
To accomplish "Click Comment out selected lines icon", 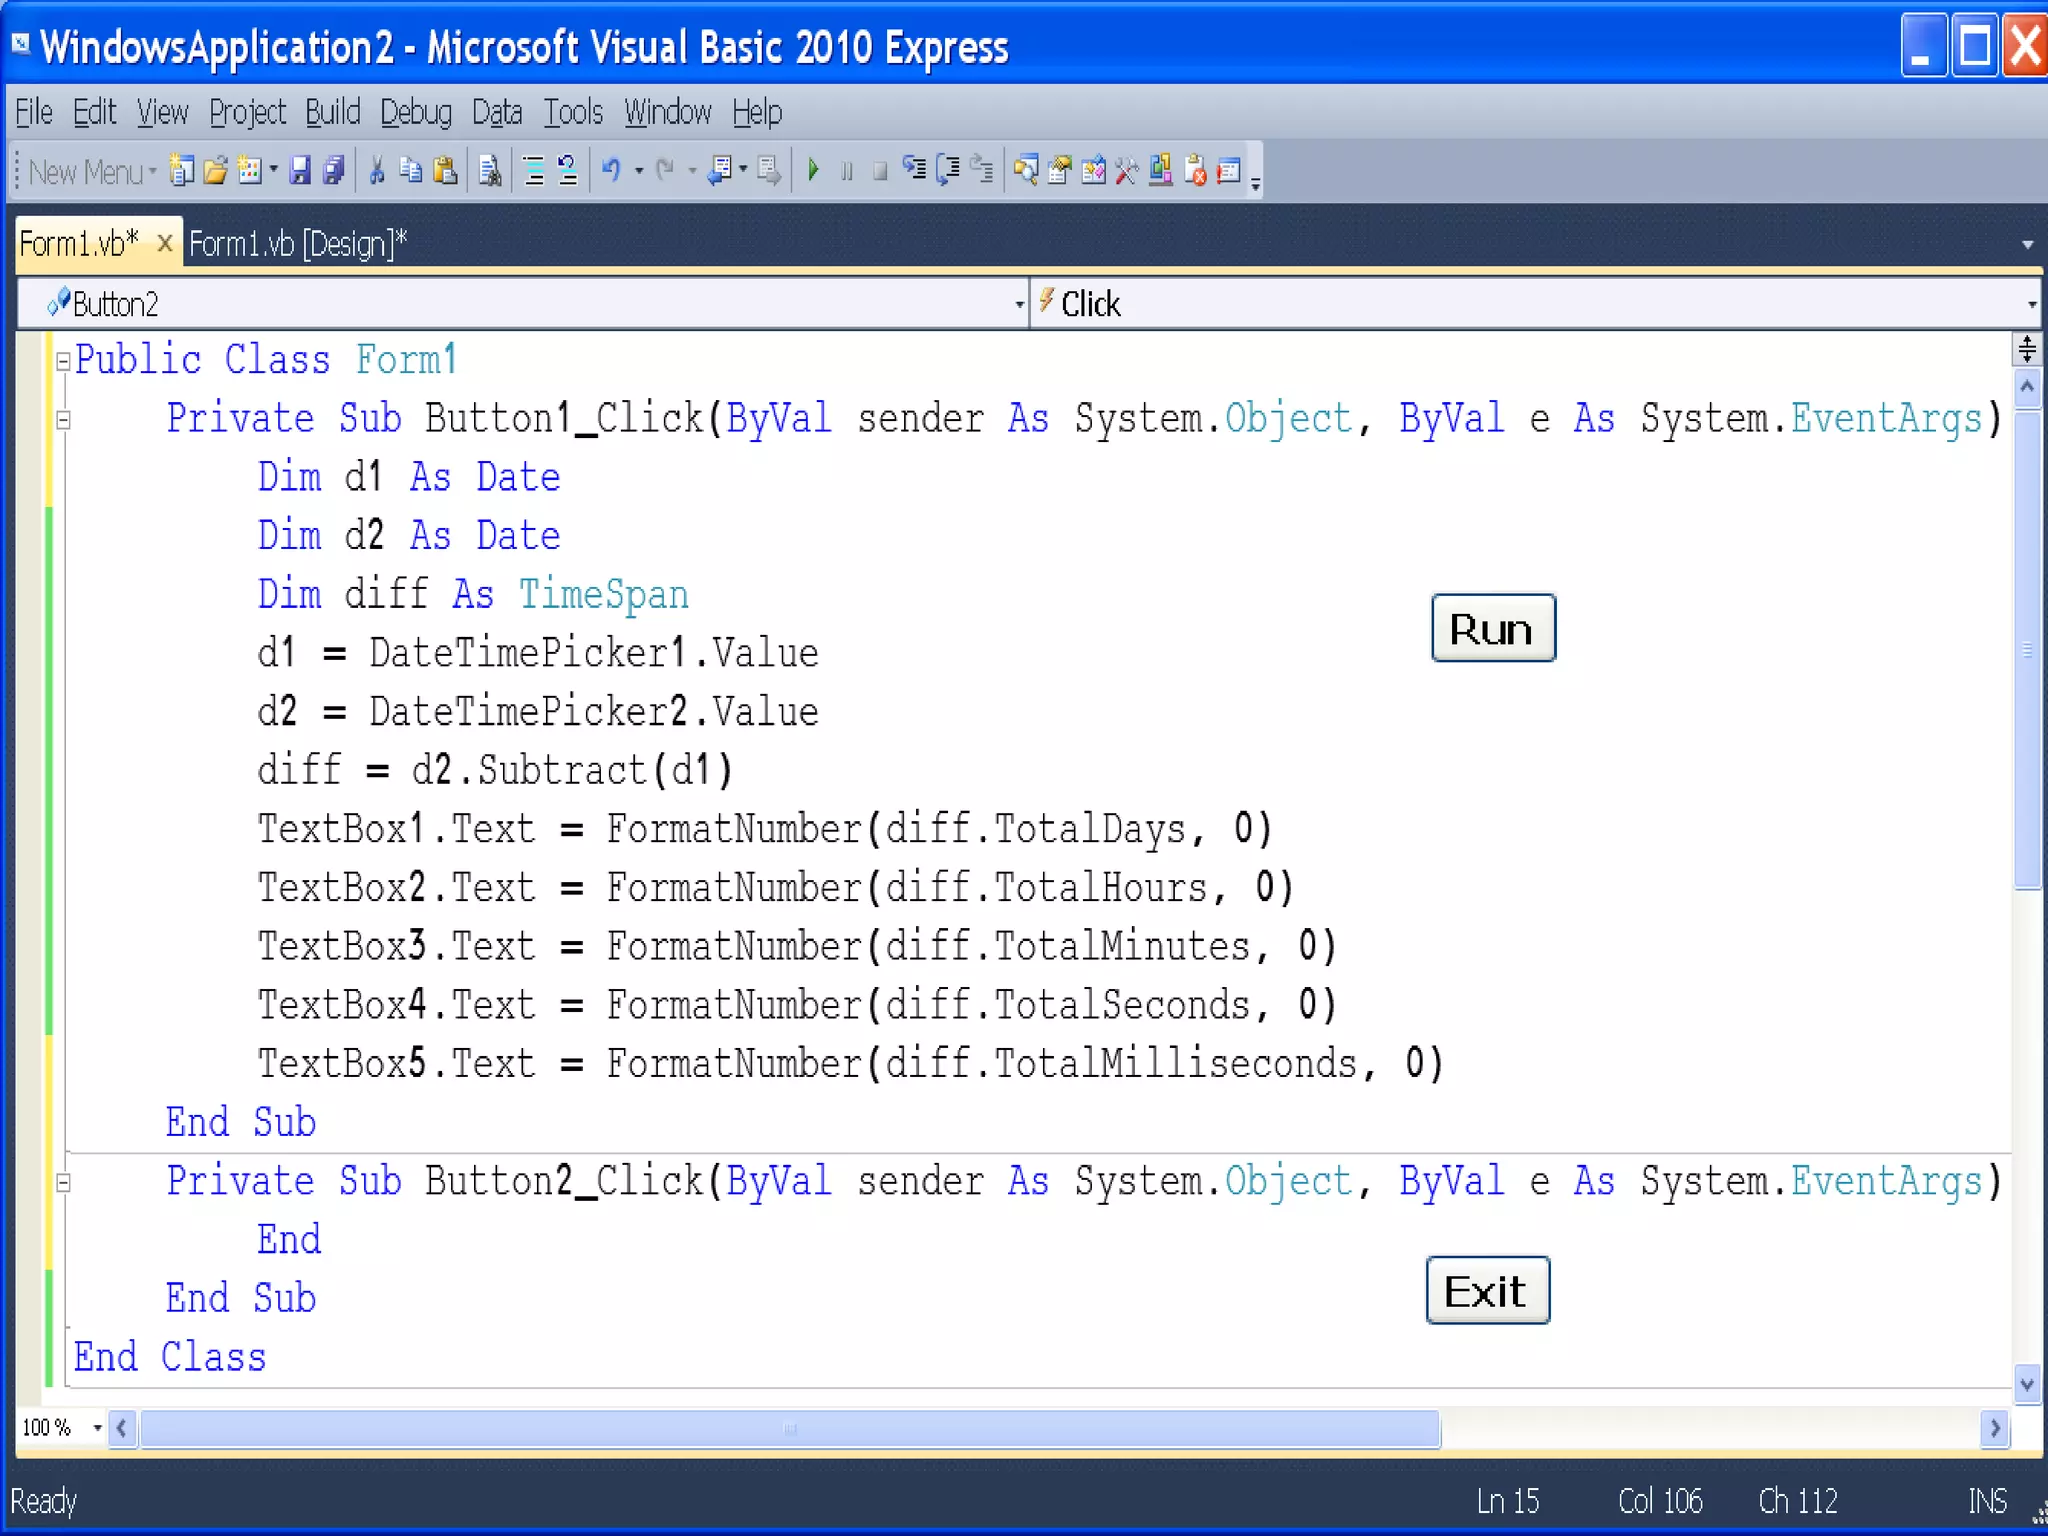I will (534, 171).
